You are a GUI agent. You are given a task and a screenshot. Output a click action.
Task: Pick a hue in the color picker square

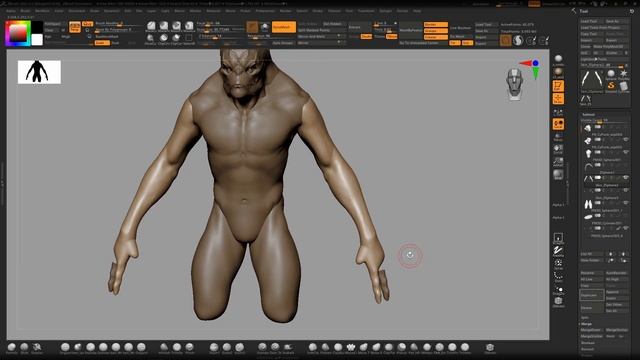coord(18,33)
